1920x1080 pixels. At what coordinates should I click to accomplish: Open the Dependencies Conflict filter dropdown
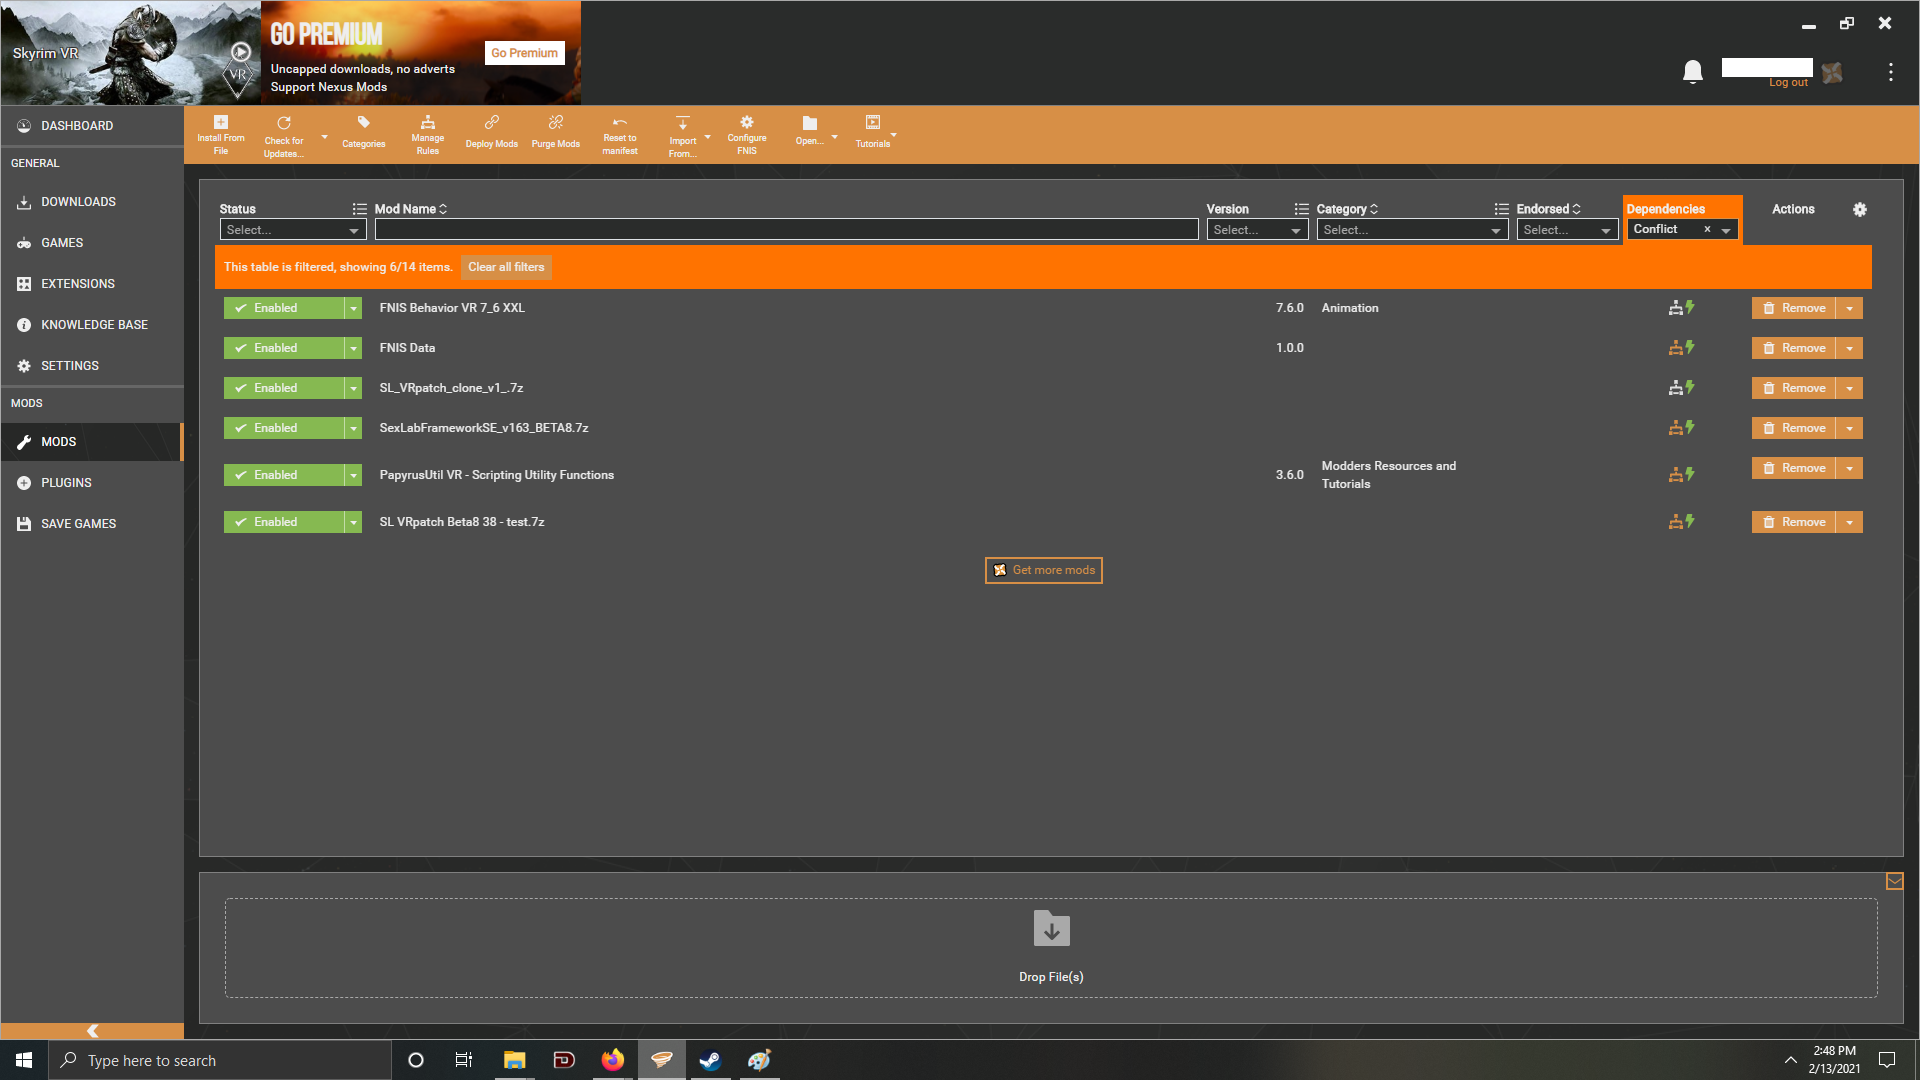[x=1726, y=230]
